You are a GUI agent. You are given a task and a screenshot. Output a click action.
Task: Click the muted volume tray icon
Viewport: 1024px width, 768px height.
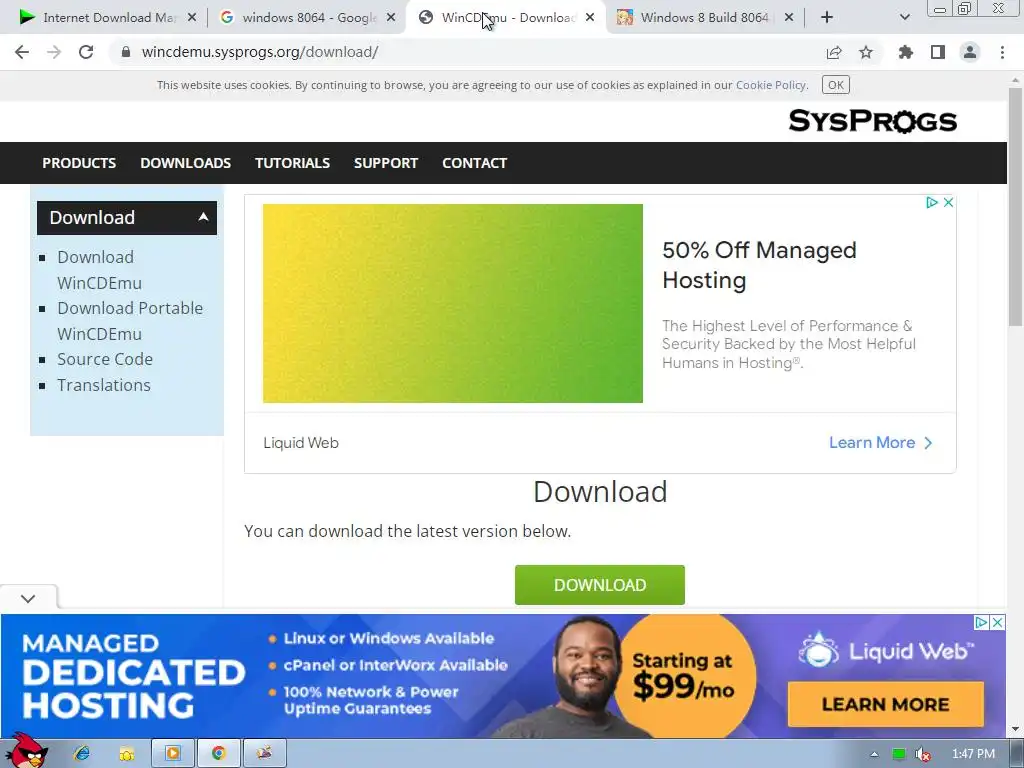point(923,754)
